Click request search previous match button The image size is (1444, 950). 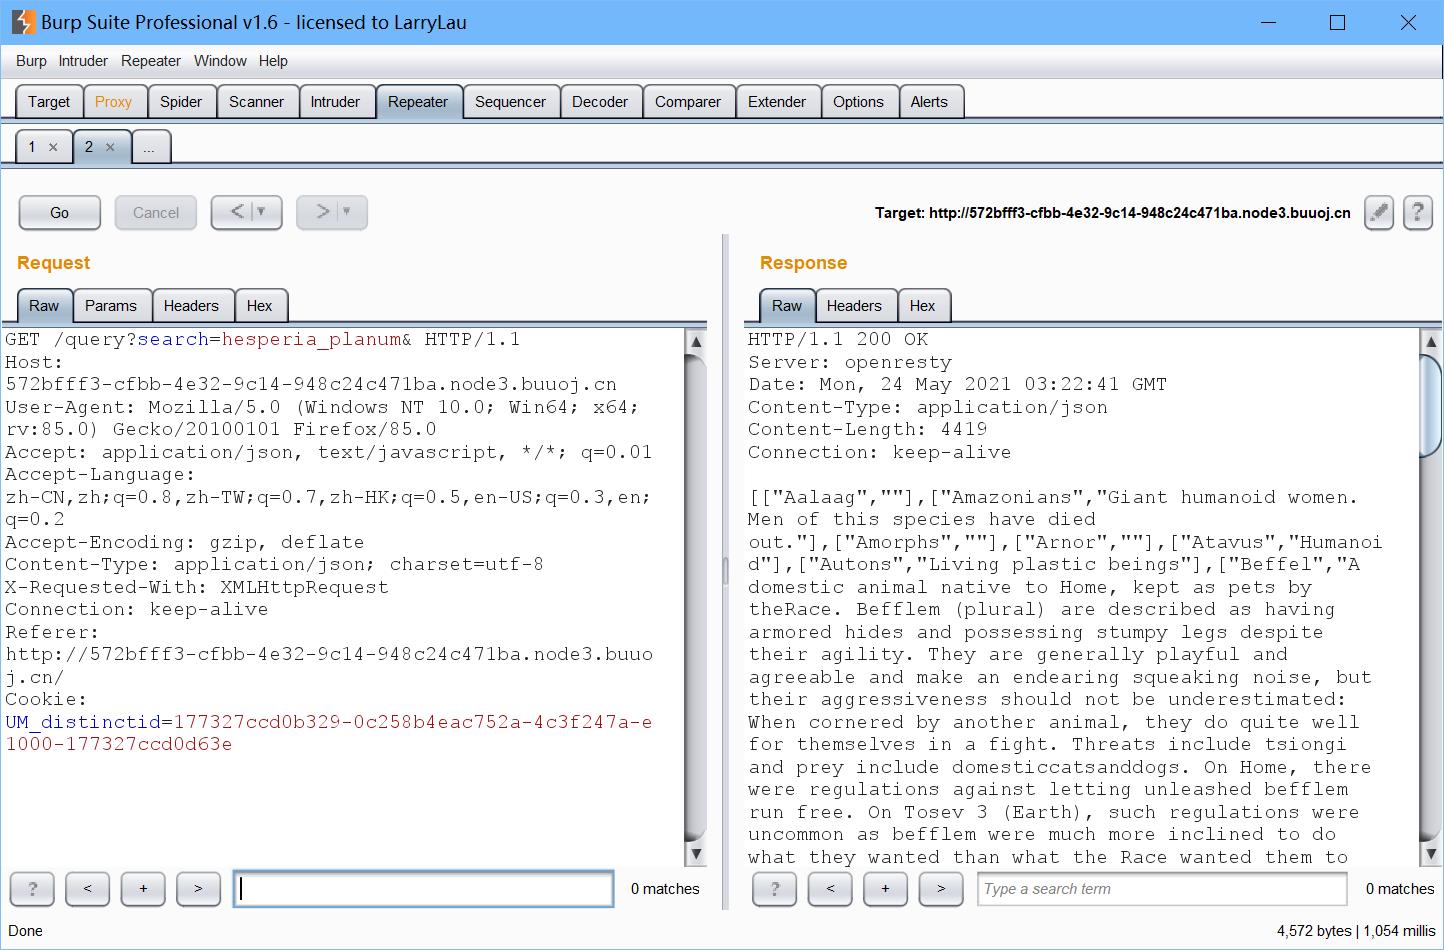click(88, 888)
